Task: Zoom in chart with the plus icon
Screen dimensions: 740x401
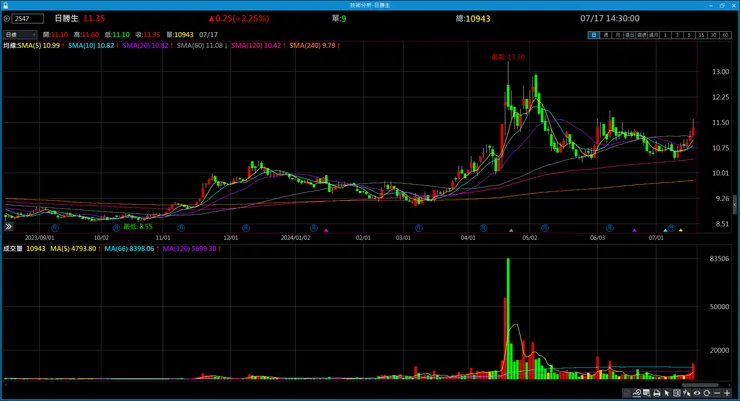Action: coord(727,393)
